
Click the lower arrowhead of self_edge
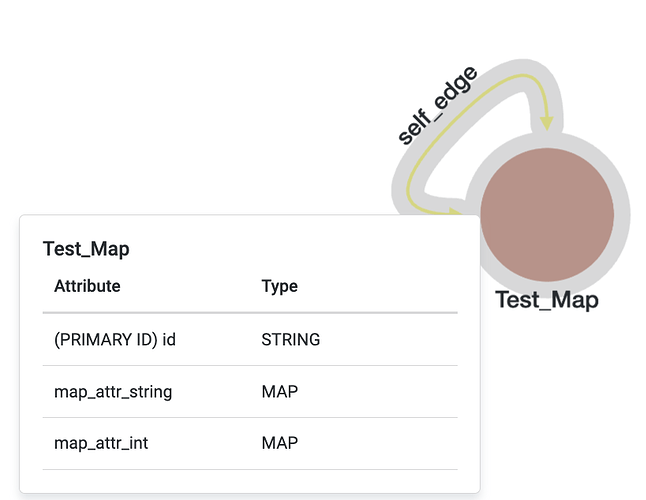(455, 211)
